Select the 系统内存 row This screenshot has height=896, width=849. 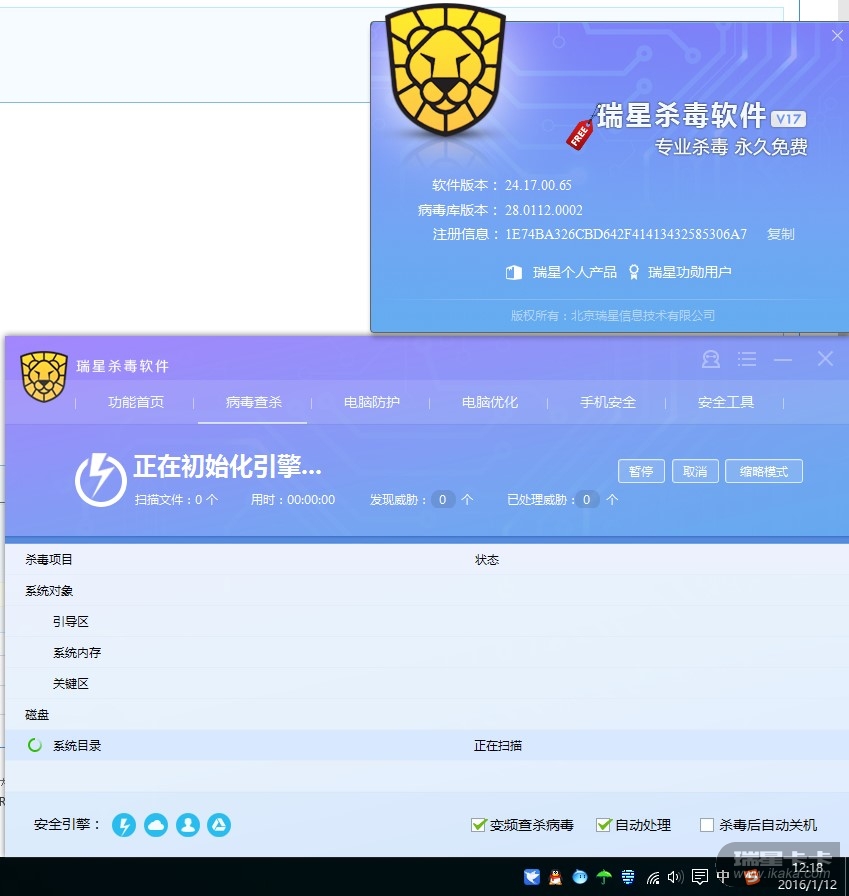coord(426,652)
